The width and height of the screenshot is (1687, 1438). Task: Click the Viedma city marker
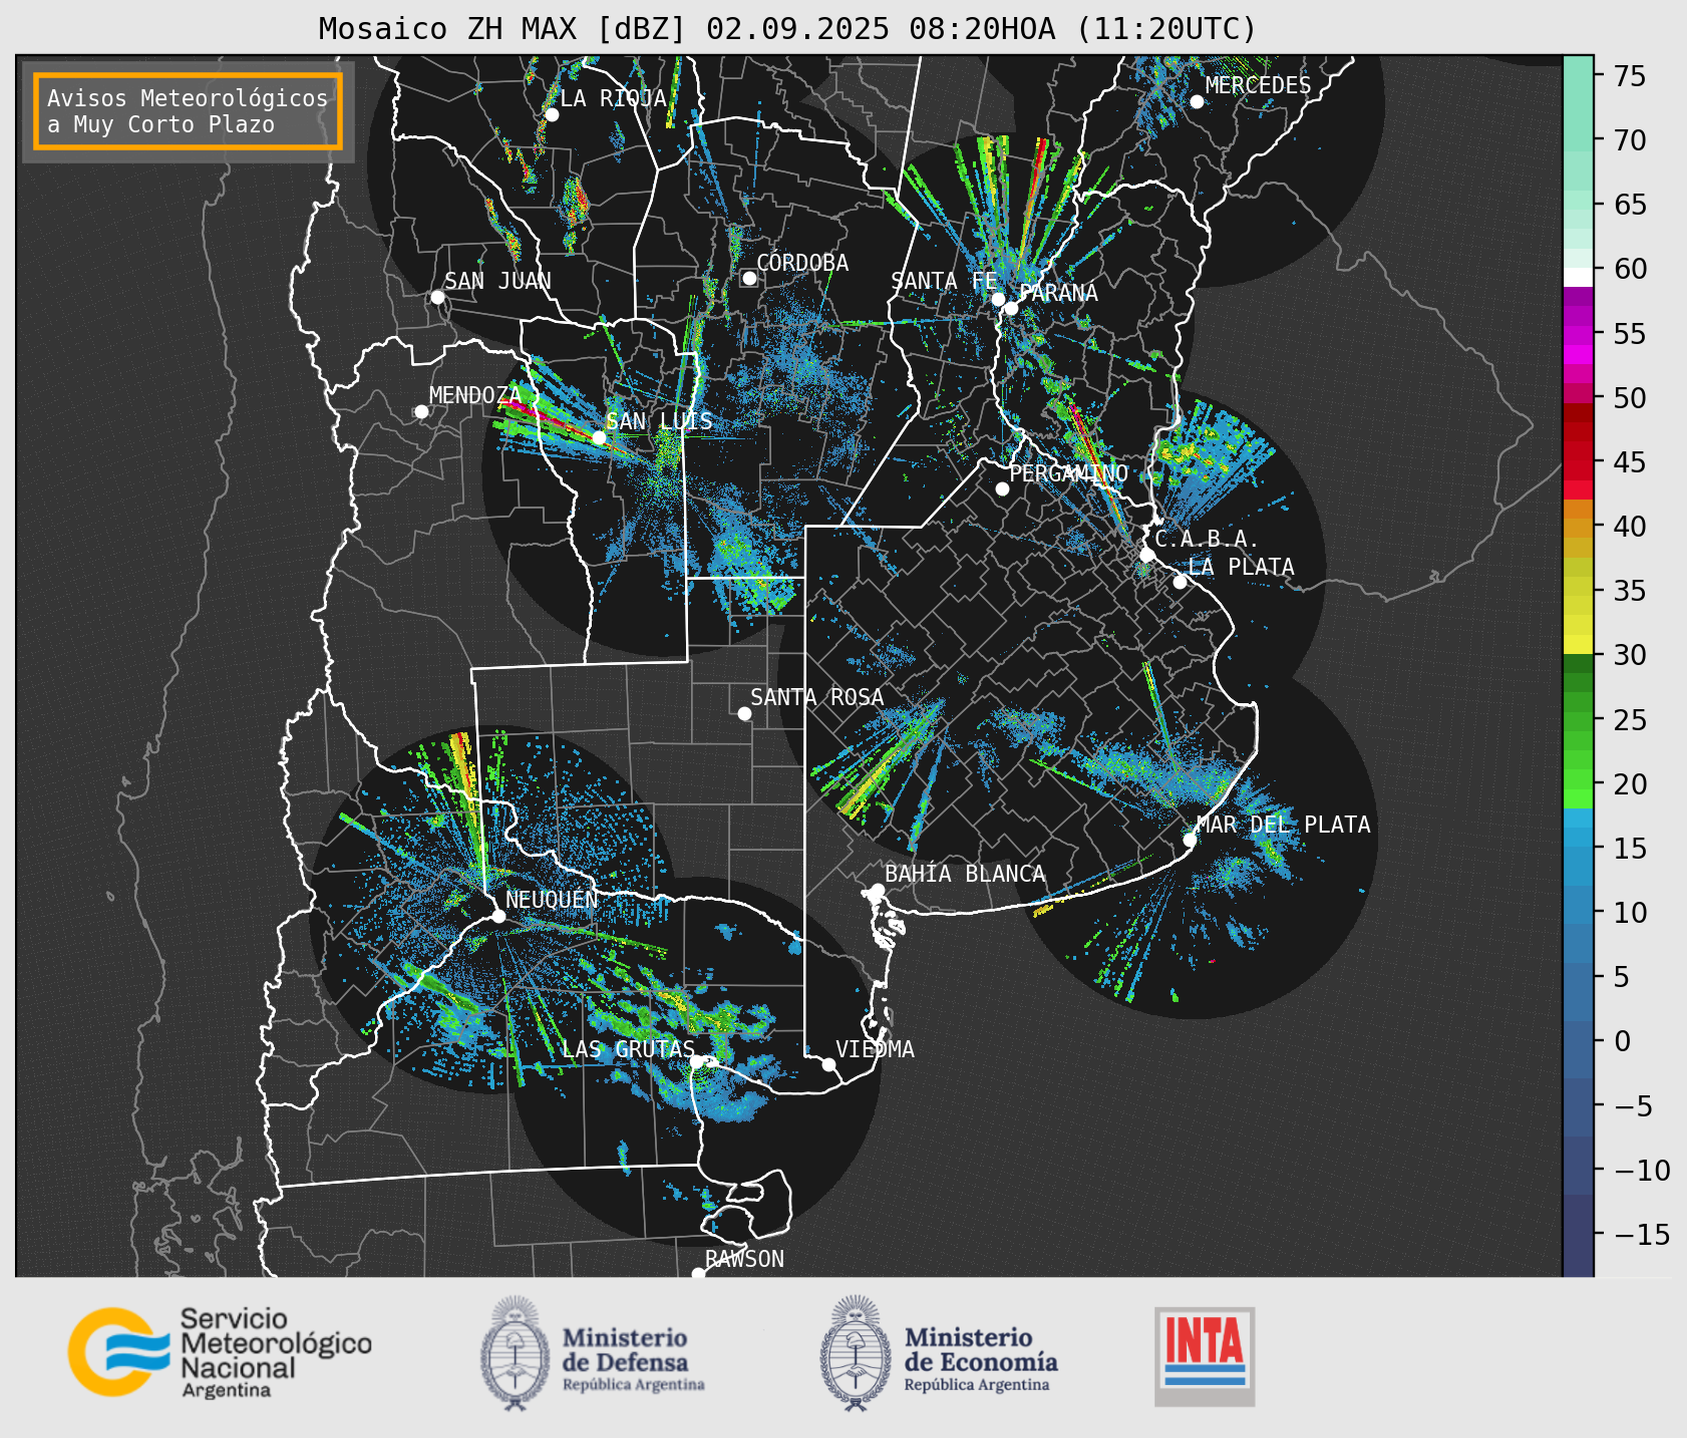coord(829,1064)
